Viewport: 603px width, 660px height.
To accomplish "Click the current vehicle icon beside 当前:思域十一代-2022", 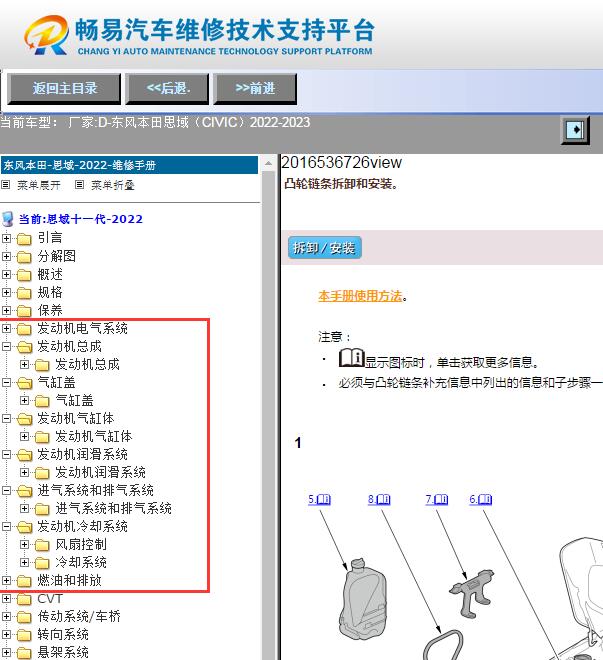I will click(8, 219).
